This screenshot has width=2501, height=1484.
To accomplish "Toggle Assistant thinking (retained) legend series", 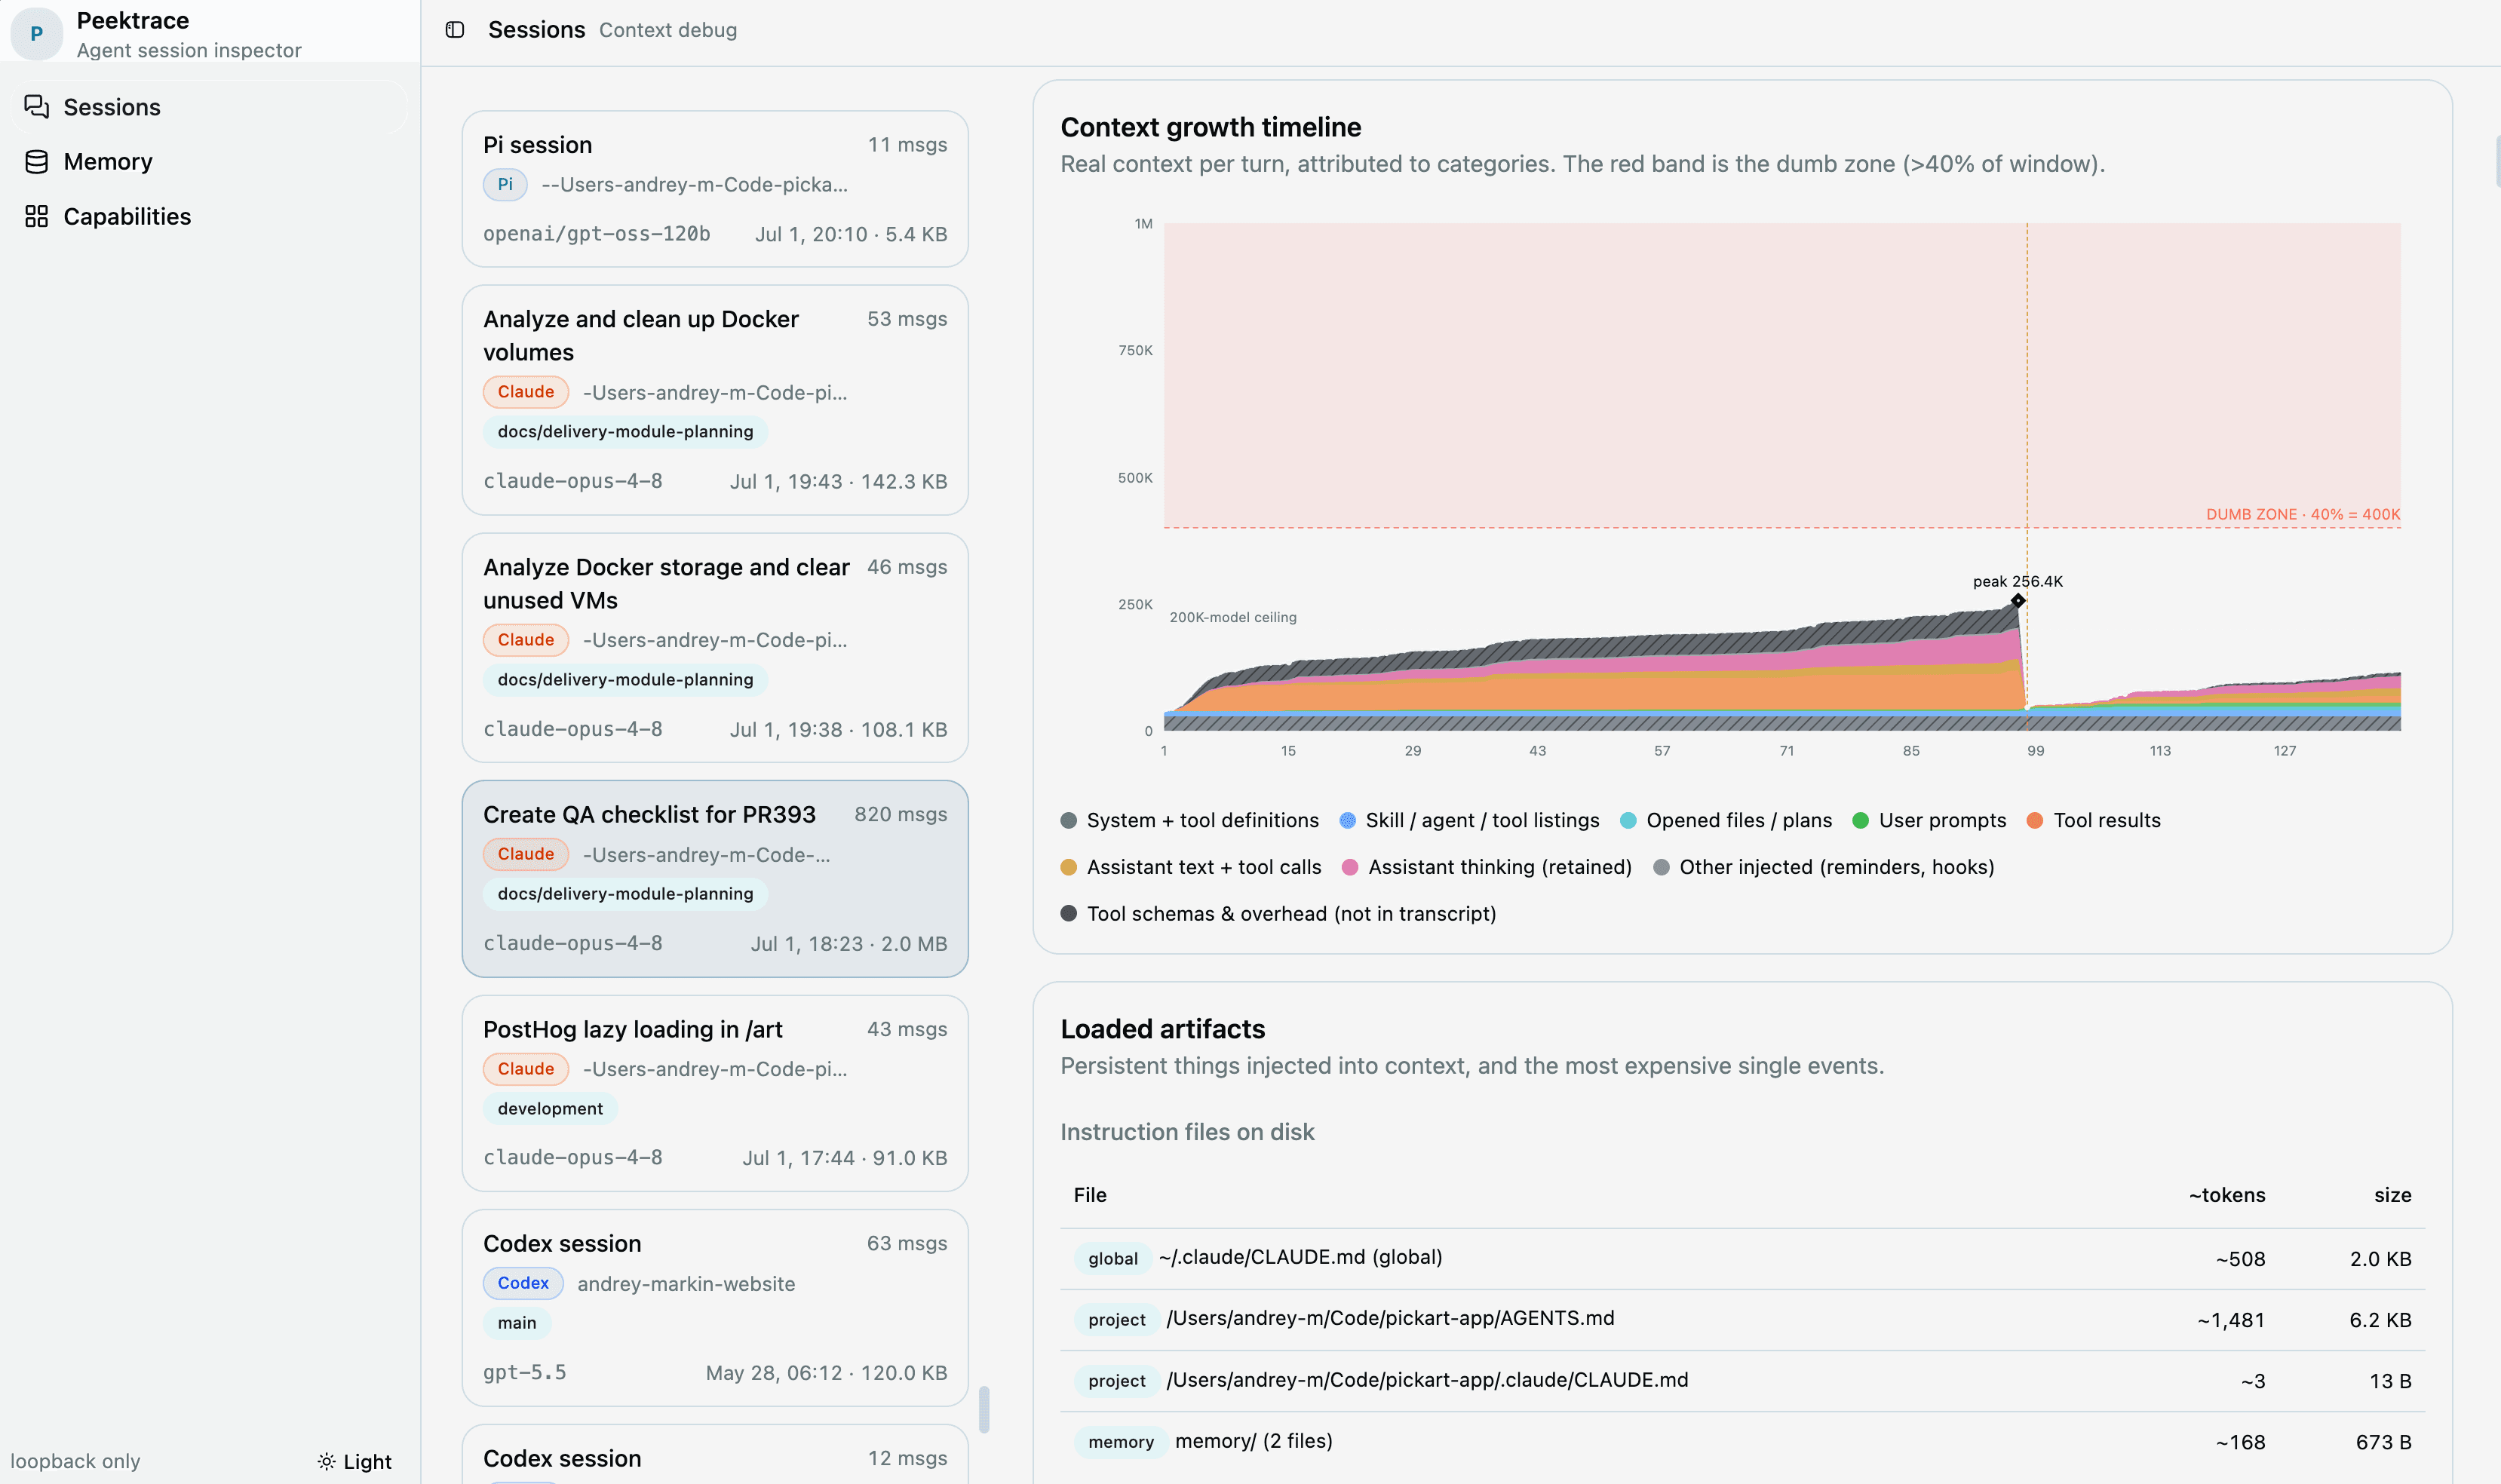I will 1487,867.
